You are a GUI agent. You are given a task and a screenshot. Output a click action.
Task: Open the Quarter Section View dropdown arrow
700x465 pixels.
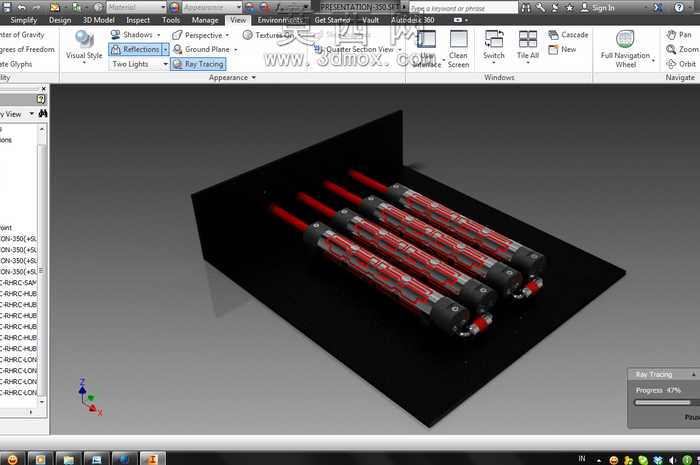(x=400, y=50)
